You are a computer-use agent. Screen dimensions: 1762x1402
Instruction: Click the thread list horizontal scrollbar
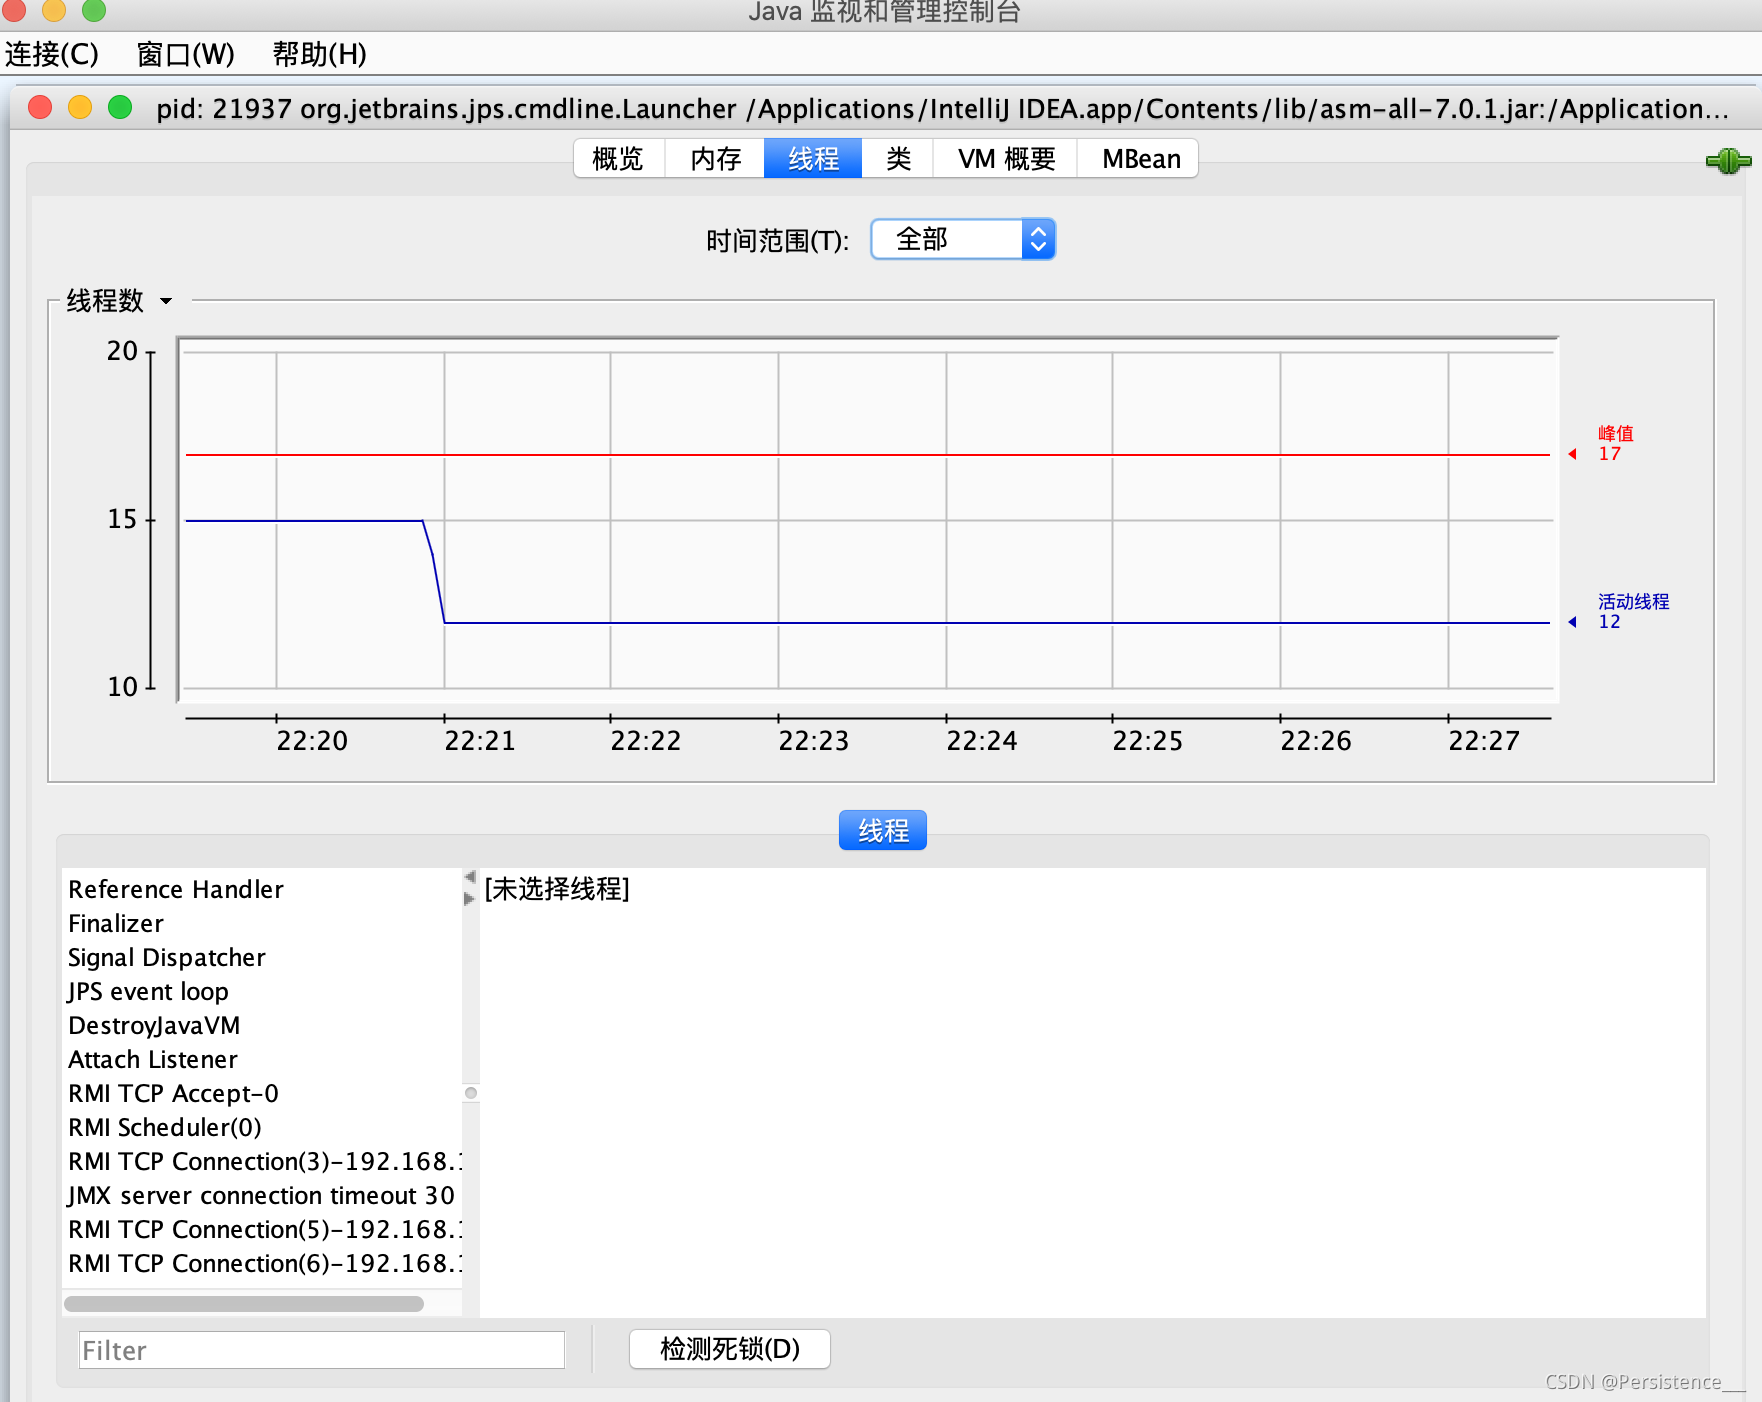point(244,1304)
